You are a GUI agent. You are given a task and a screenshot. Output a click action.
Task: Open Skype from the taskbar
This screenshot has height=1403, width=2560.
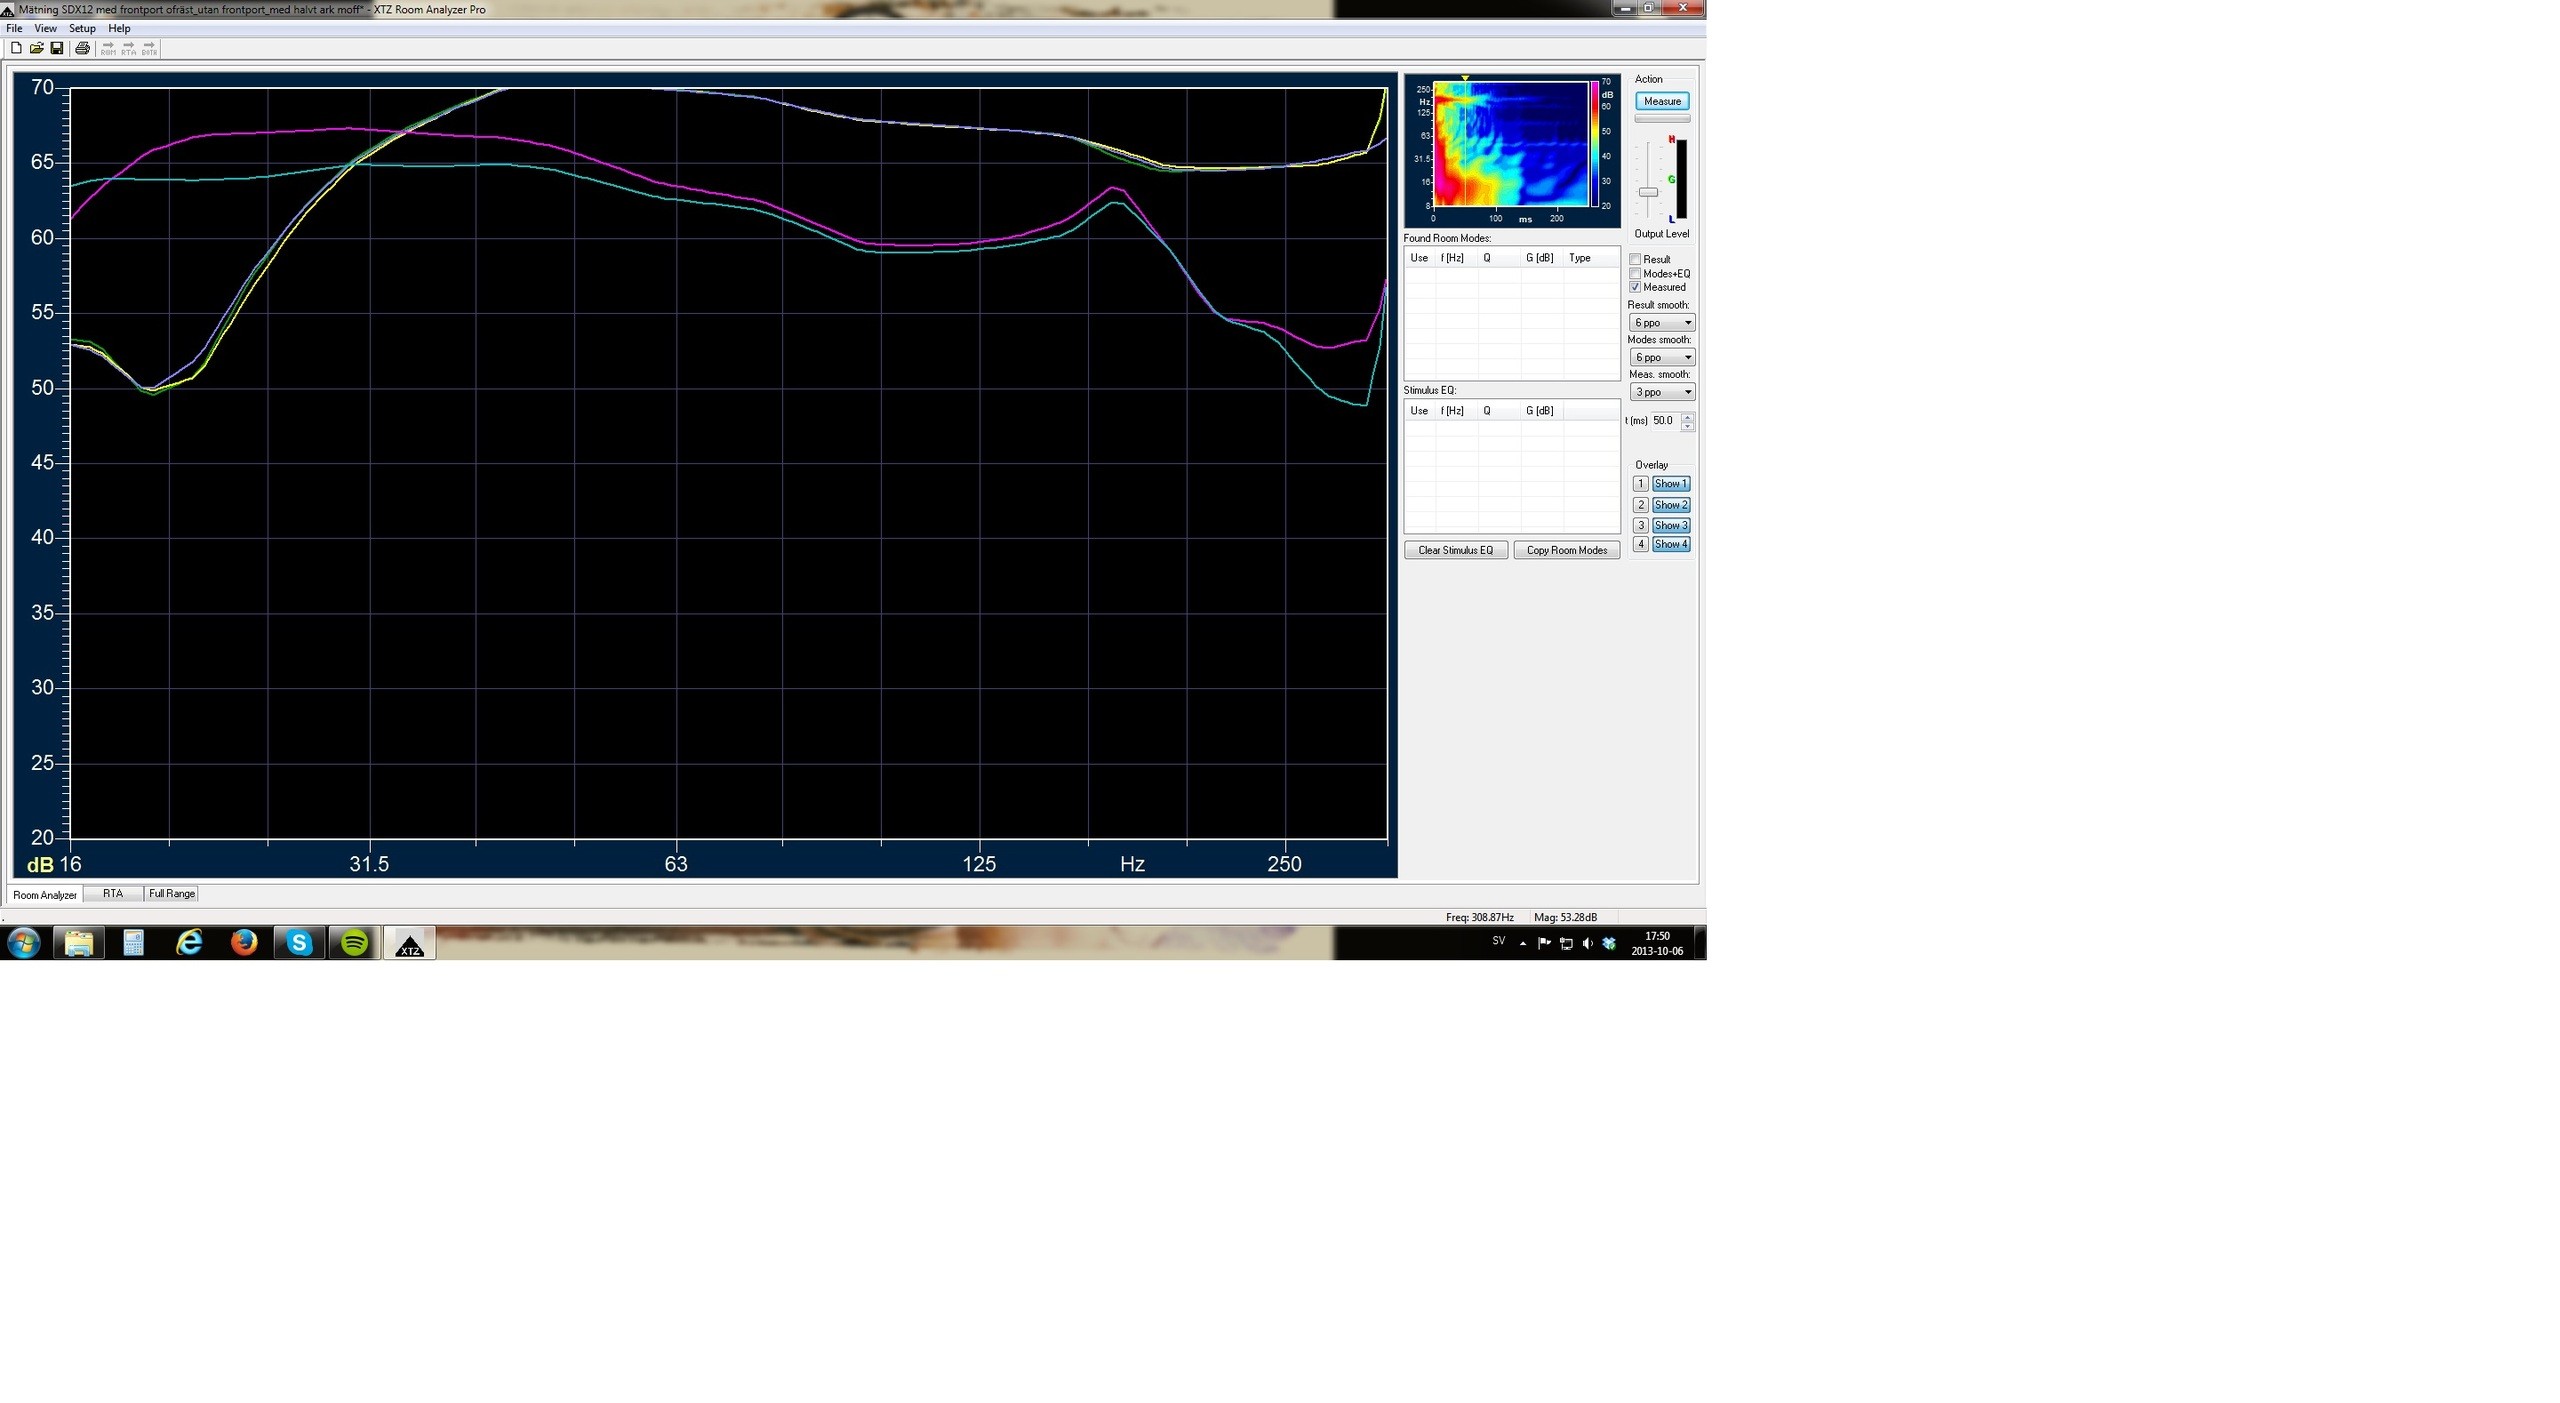pyautogui.click(x=299, y=943)
